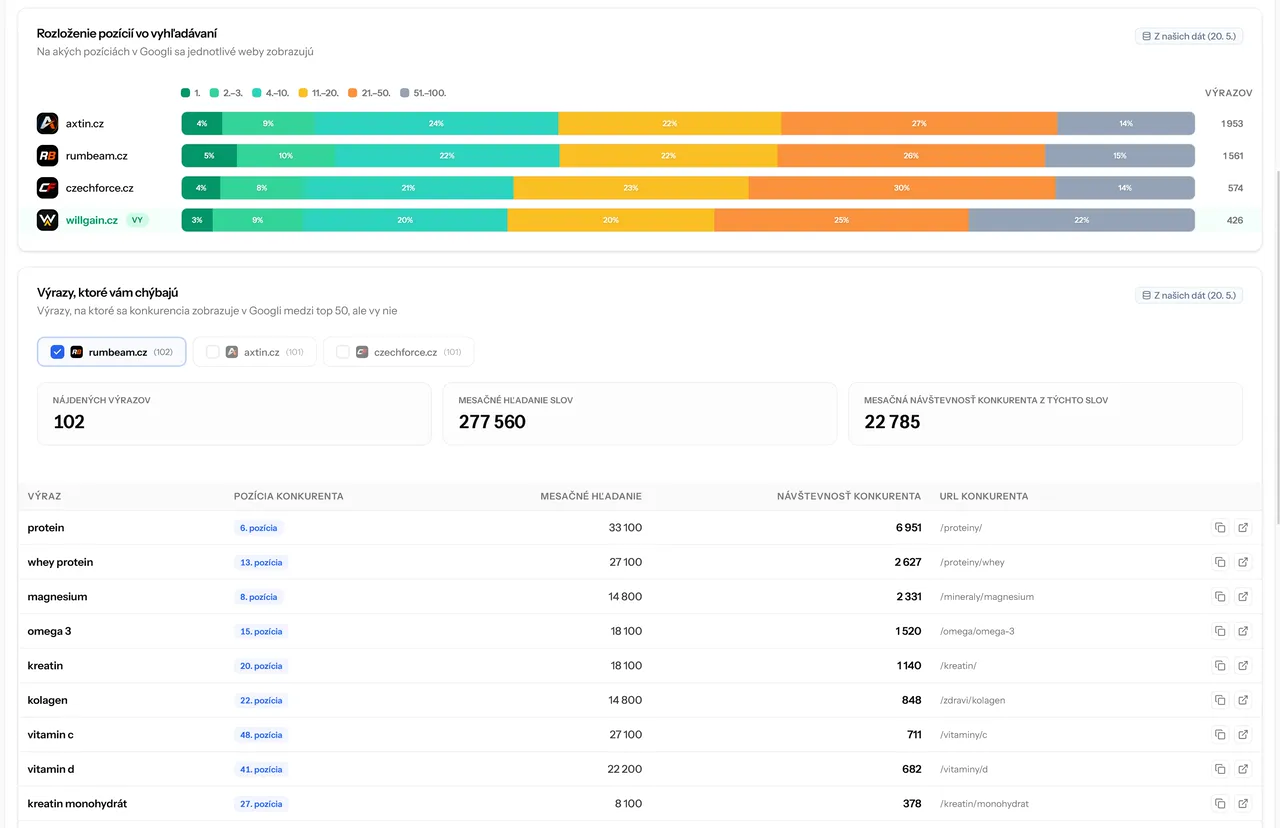
Task: Sort table by Pozícia konkurenta column
Action: pos(289,496)
